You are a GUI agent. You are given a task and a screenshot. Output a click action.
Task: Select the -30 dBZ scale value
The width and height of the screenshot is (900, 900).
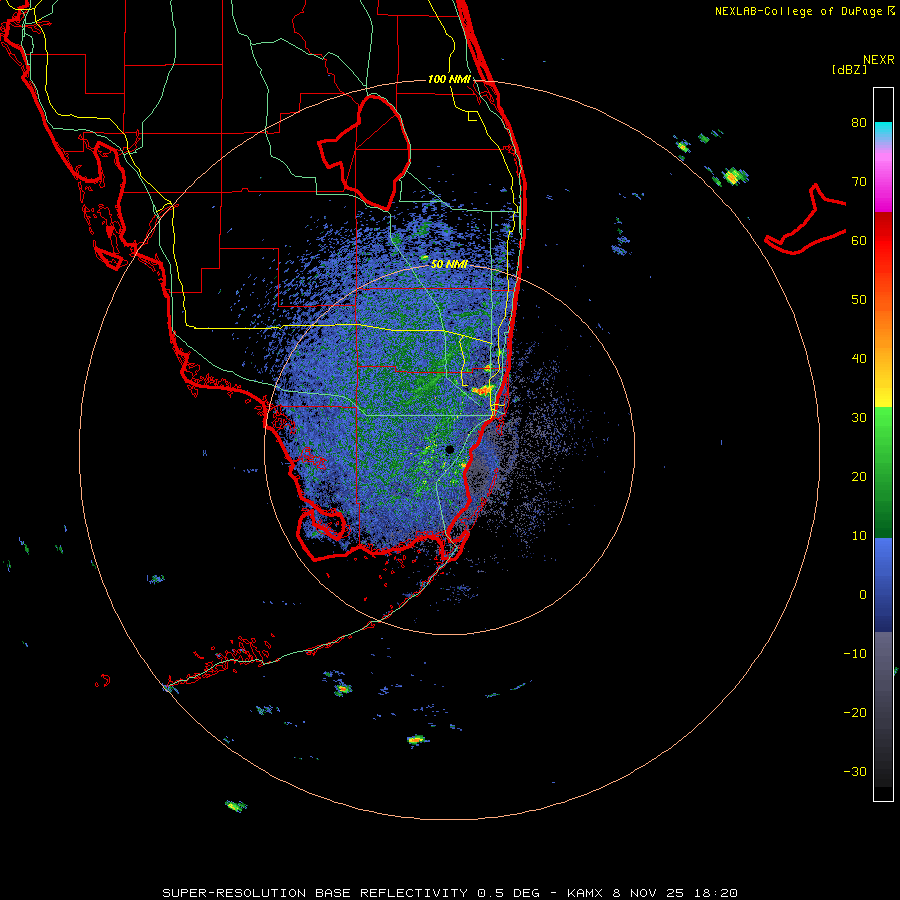click(x=855, y=771)
